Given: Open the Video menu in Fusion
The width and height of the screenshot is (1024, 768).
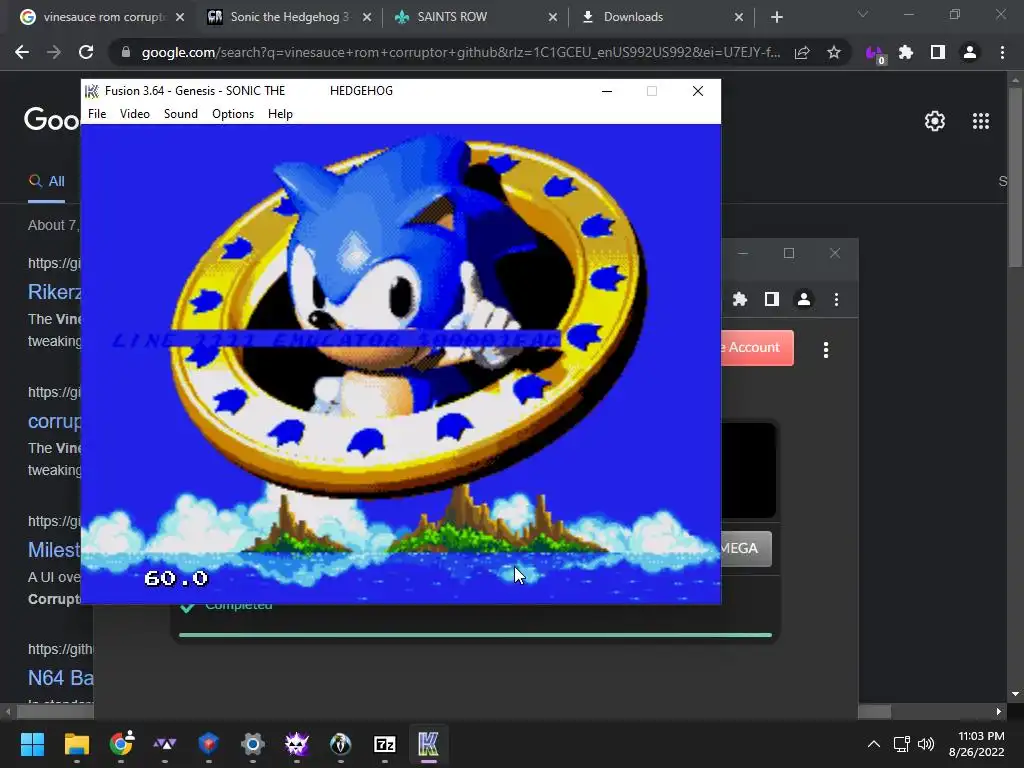Looking at the screenshot, I should coord(135,114).
